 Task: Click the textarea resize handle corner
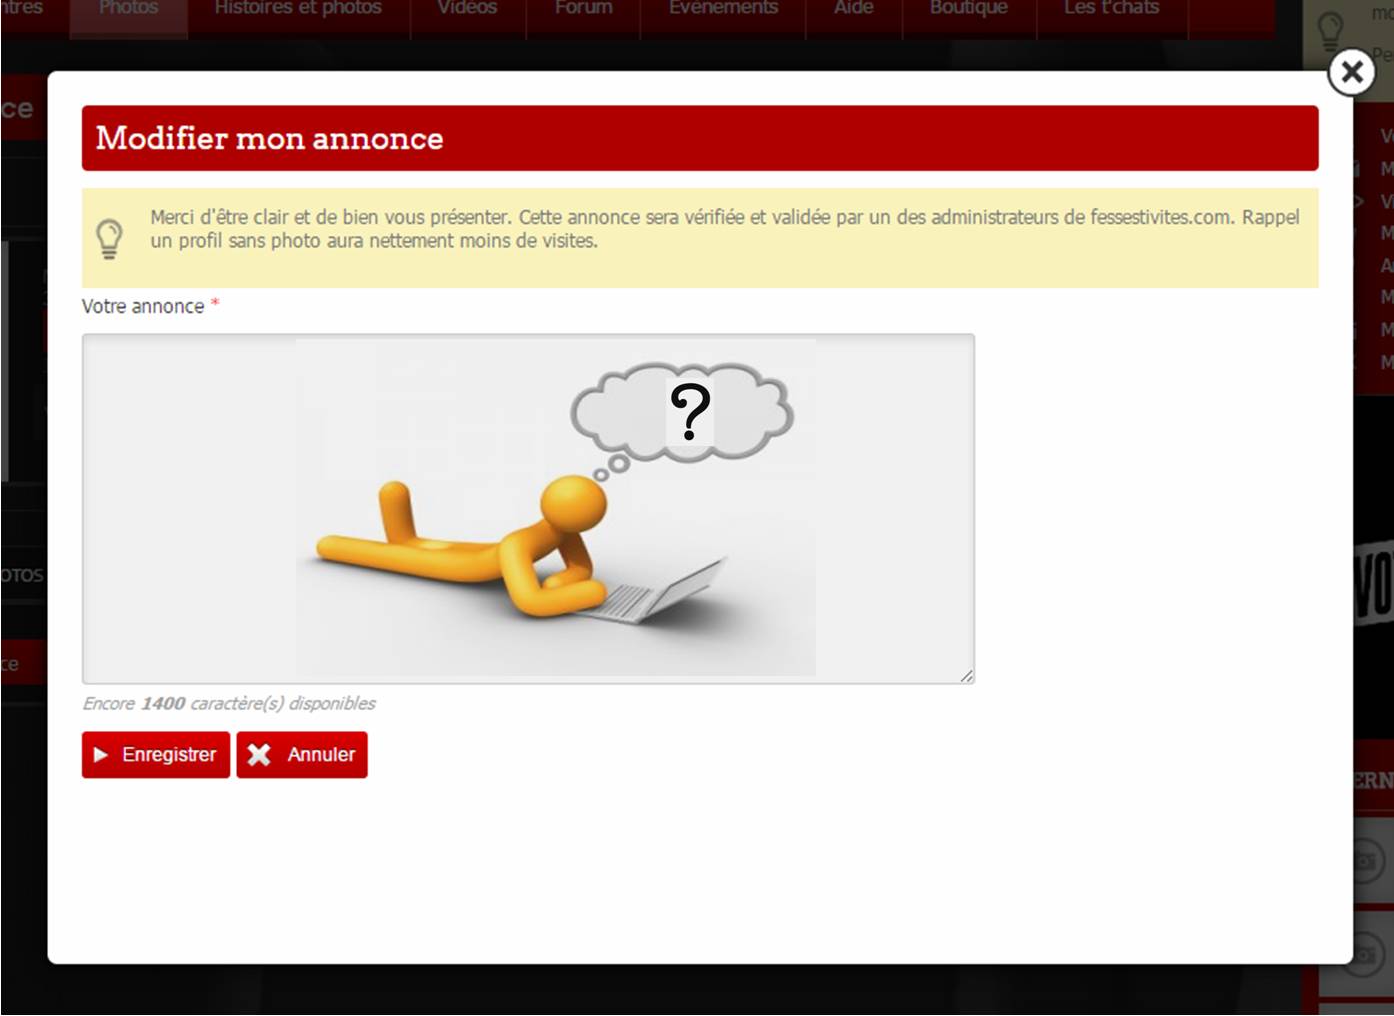pyautogui.click(x=966, y=676)
